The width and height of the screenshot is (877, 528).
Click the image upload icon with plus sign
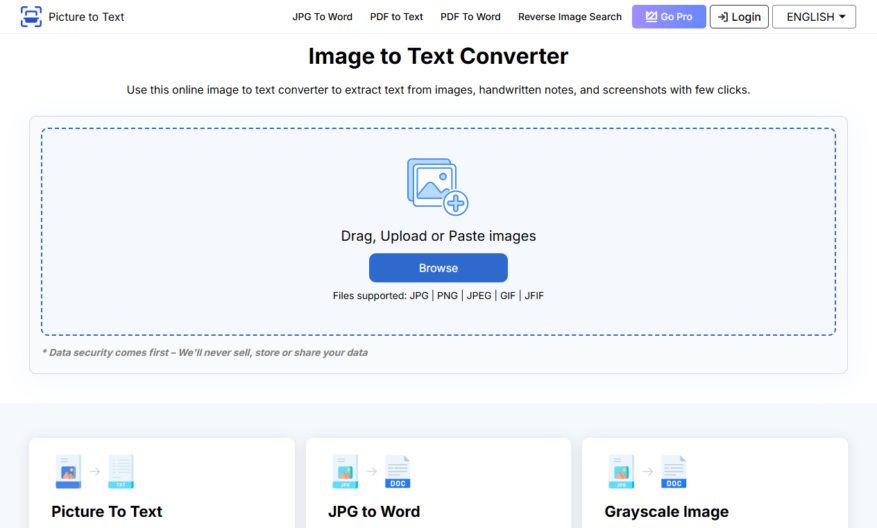pos(437,187)
